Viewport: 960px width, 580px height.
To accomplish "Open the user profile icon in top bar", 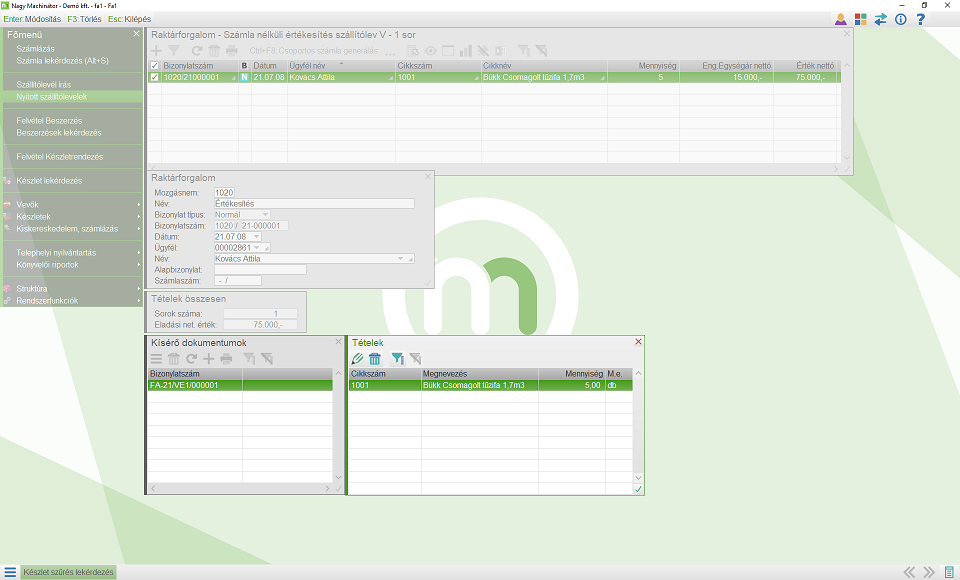I will click(840, 19).
